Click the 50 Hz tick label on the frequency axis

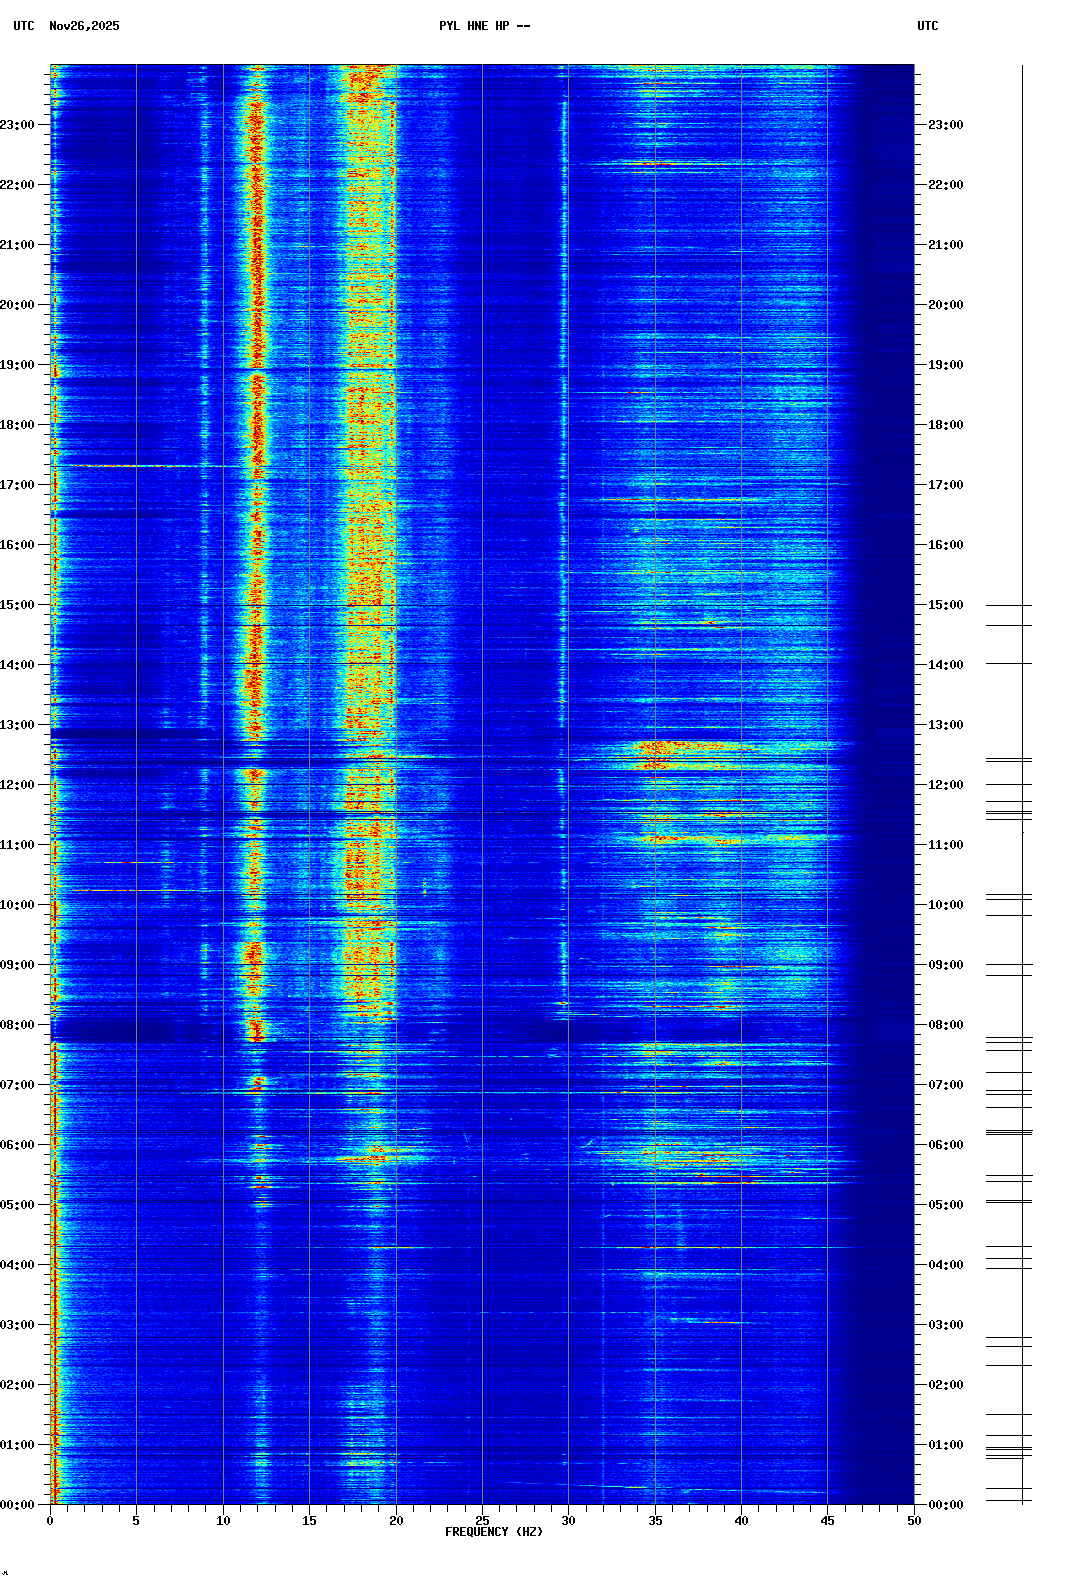(x=914, y=1521)
